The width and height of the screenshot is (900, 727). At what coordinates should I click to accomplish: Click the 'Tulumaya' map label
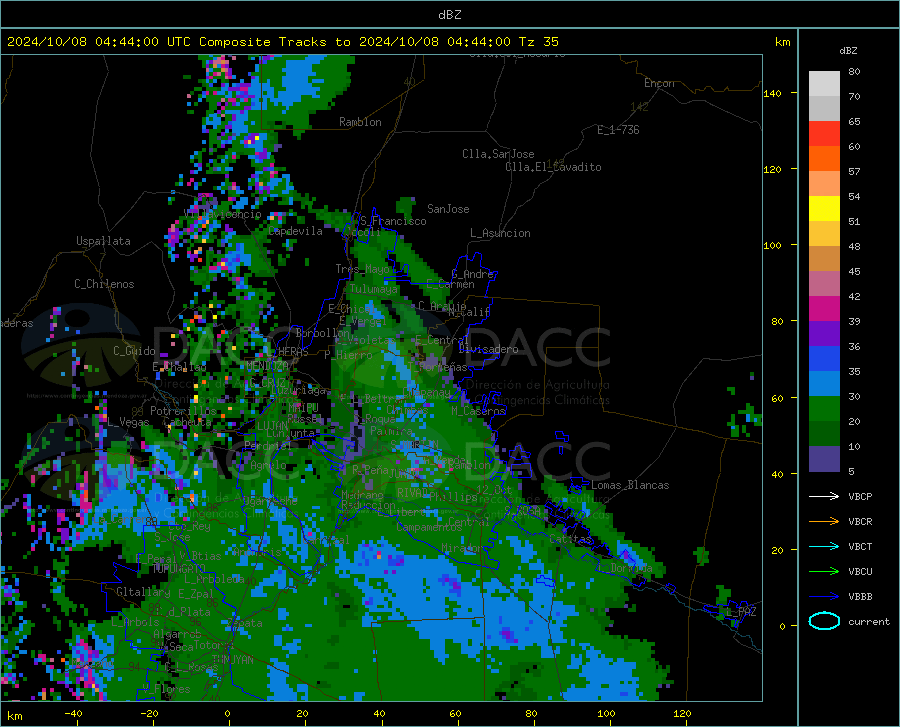[x=374, y=289]
